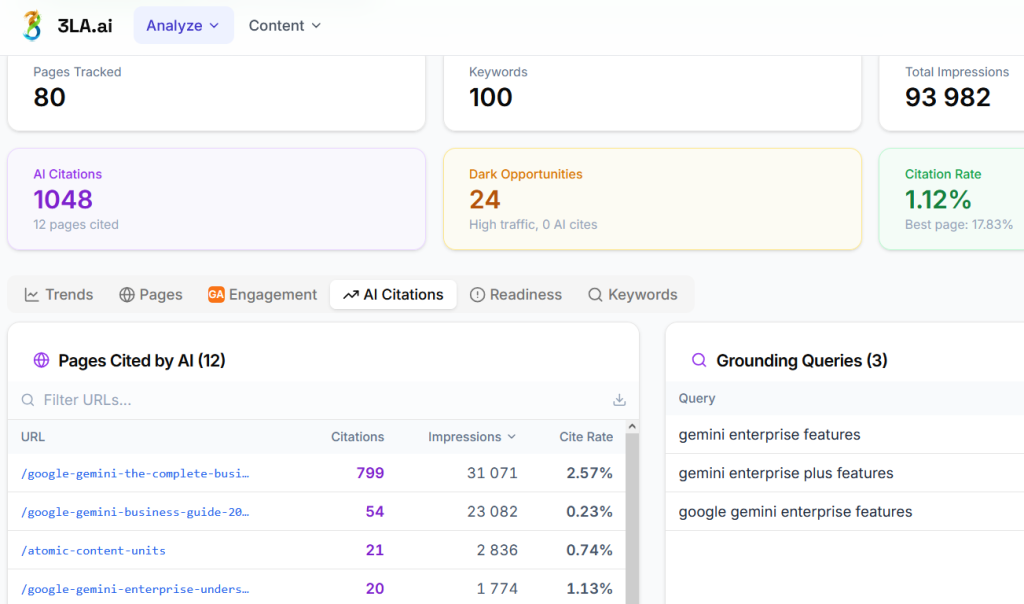Screen dimensions: 1024x604
Task: Click the 0.74% cite rate cell
Action: pos(589,550)
